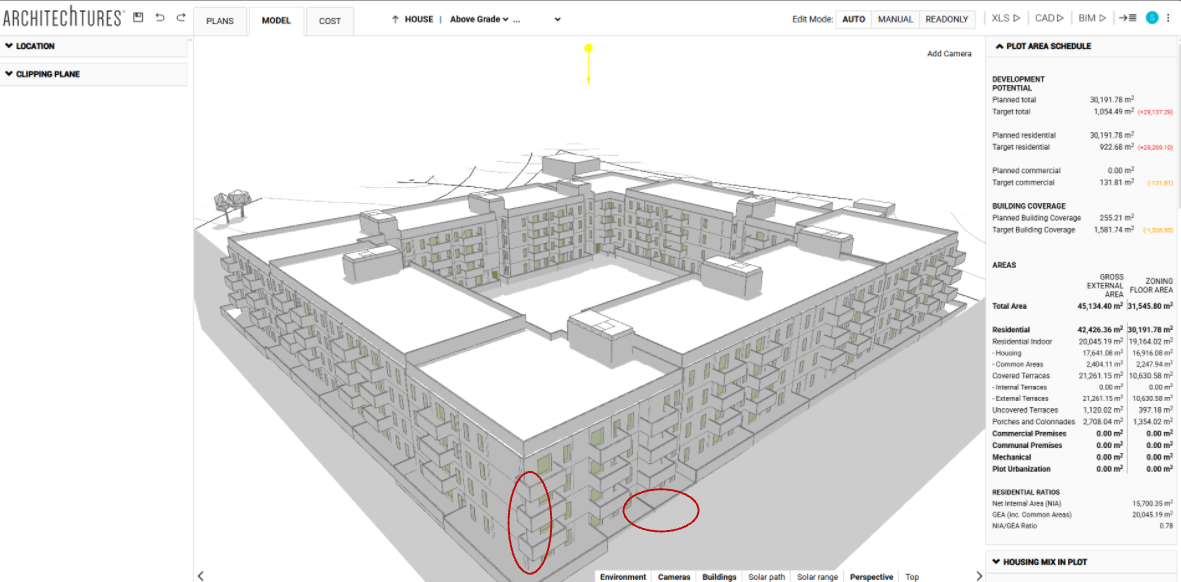Open the PLANS tab

(220, 20)
